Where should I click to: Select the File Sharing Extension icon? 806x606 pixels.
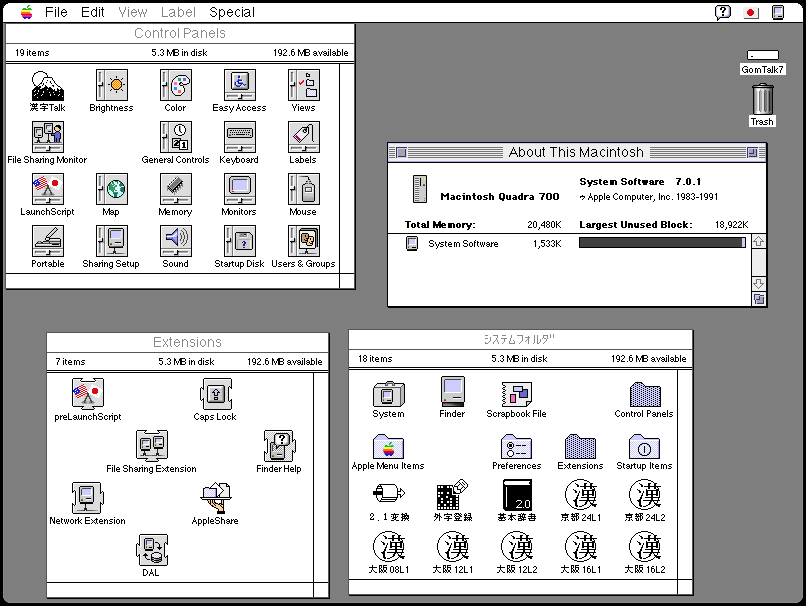pos(152,446)
